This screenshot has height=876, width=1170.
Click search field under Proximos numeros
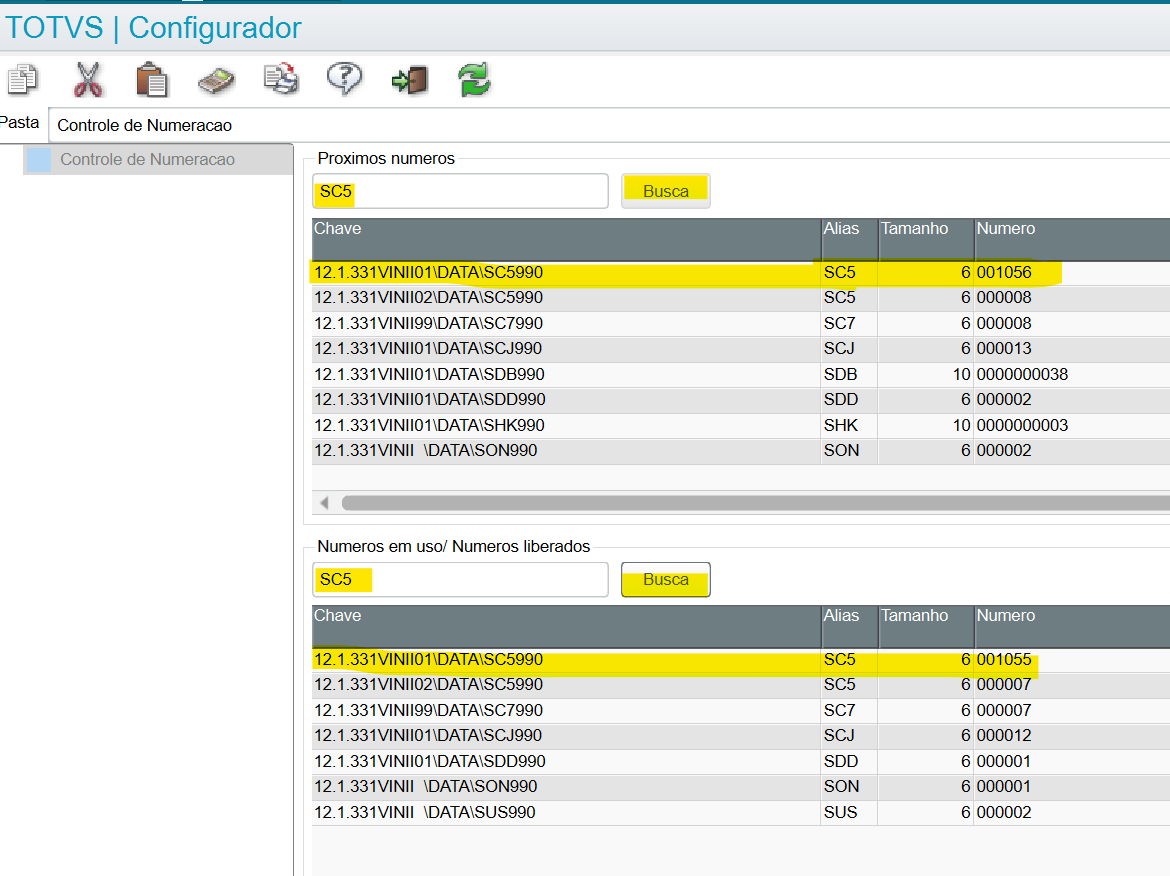coord(460,191)
